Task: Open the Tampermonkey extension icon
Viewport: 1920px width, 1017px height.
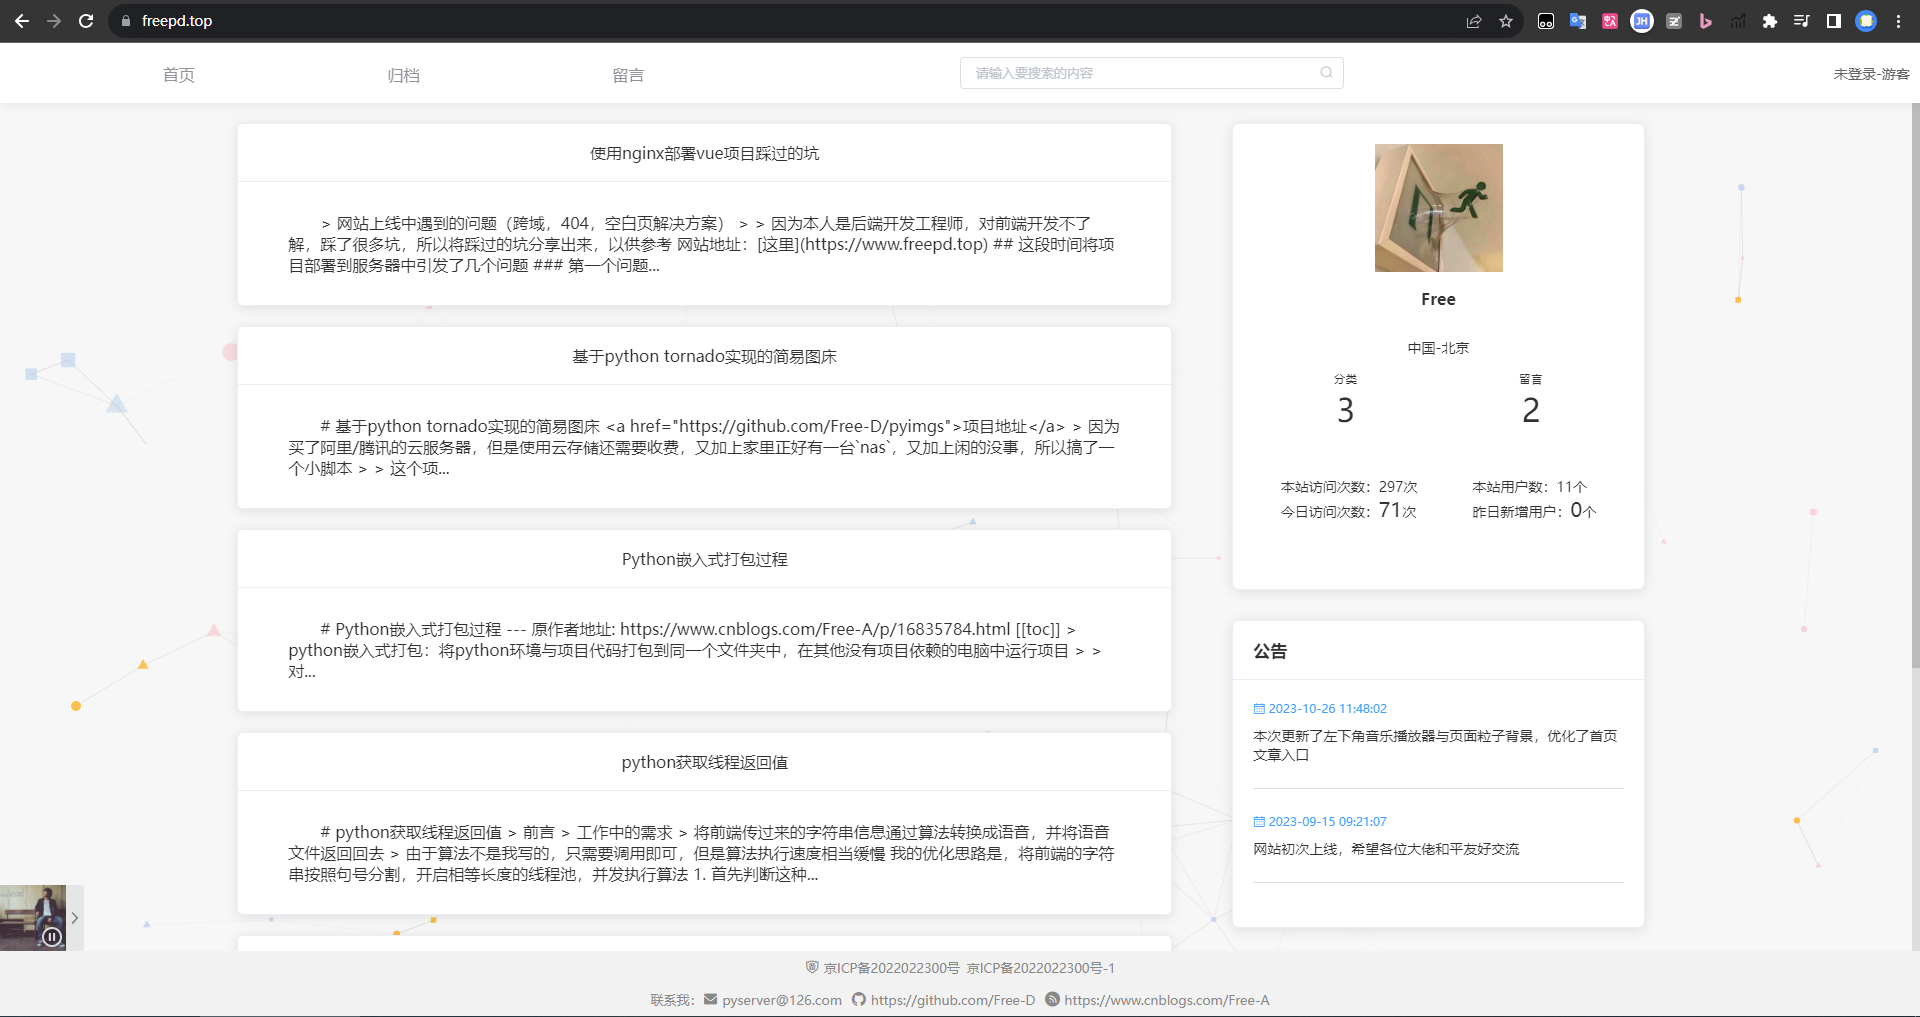Action: coord(1546,21)
